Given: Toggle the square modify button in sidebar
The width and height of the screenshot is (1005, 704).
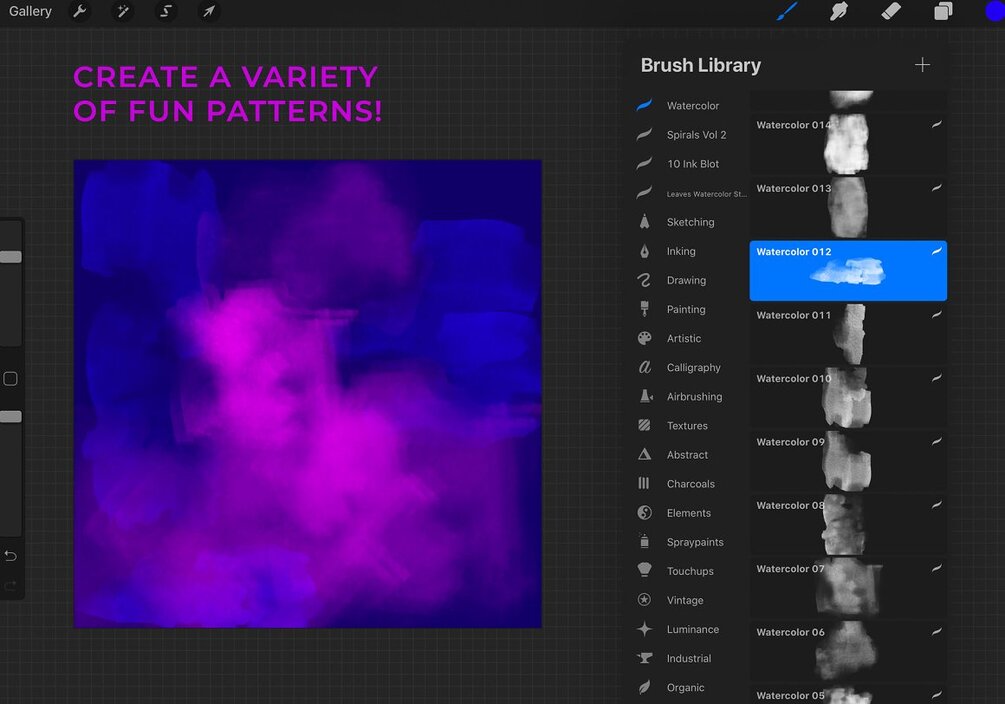Looking at the screenshot, I should pos(10,378).
